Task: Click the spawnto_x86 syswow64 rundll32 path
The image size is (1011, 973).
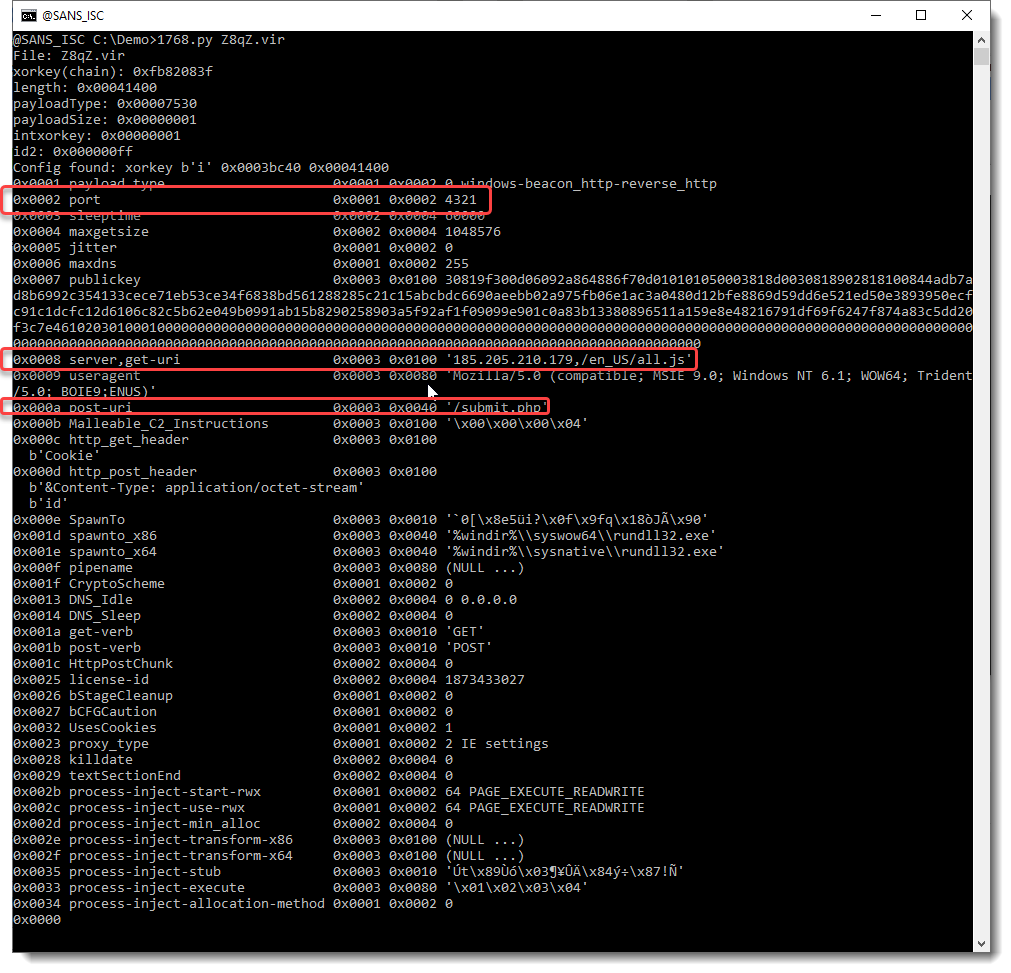Action: click(580, 536)
